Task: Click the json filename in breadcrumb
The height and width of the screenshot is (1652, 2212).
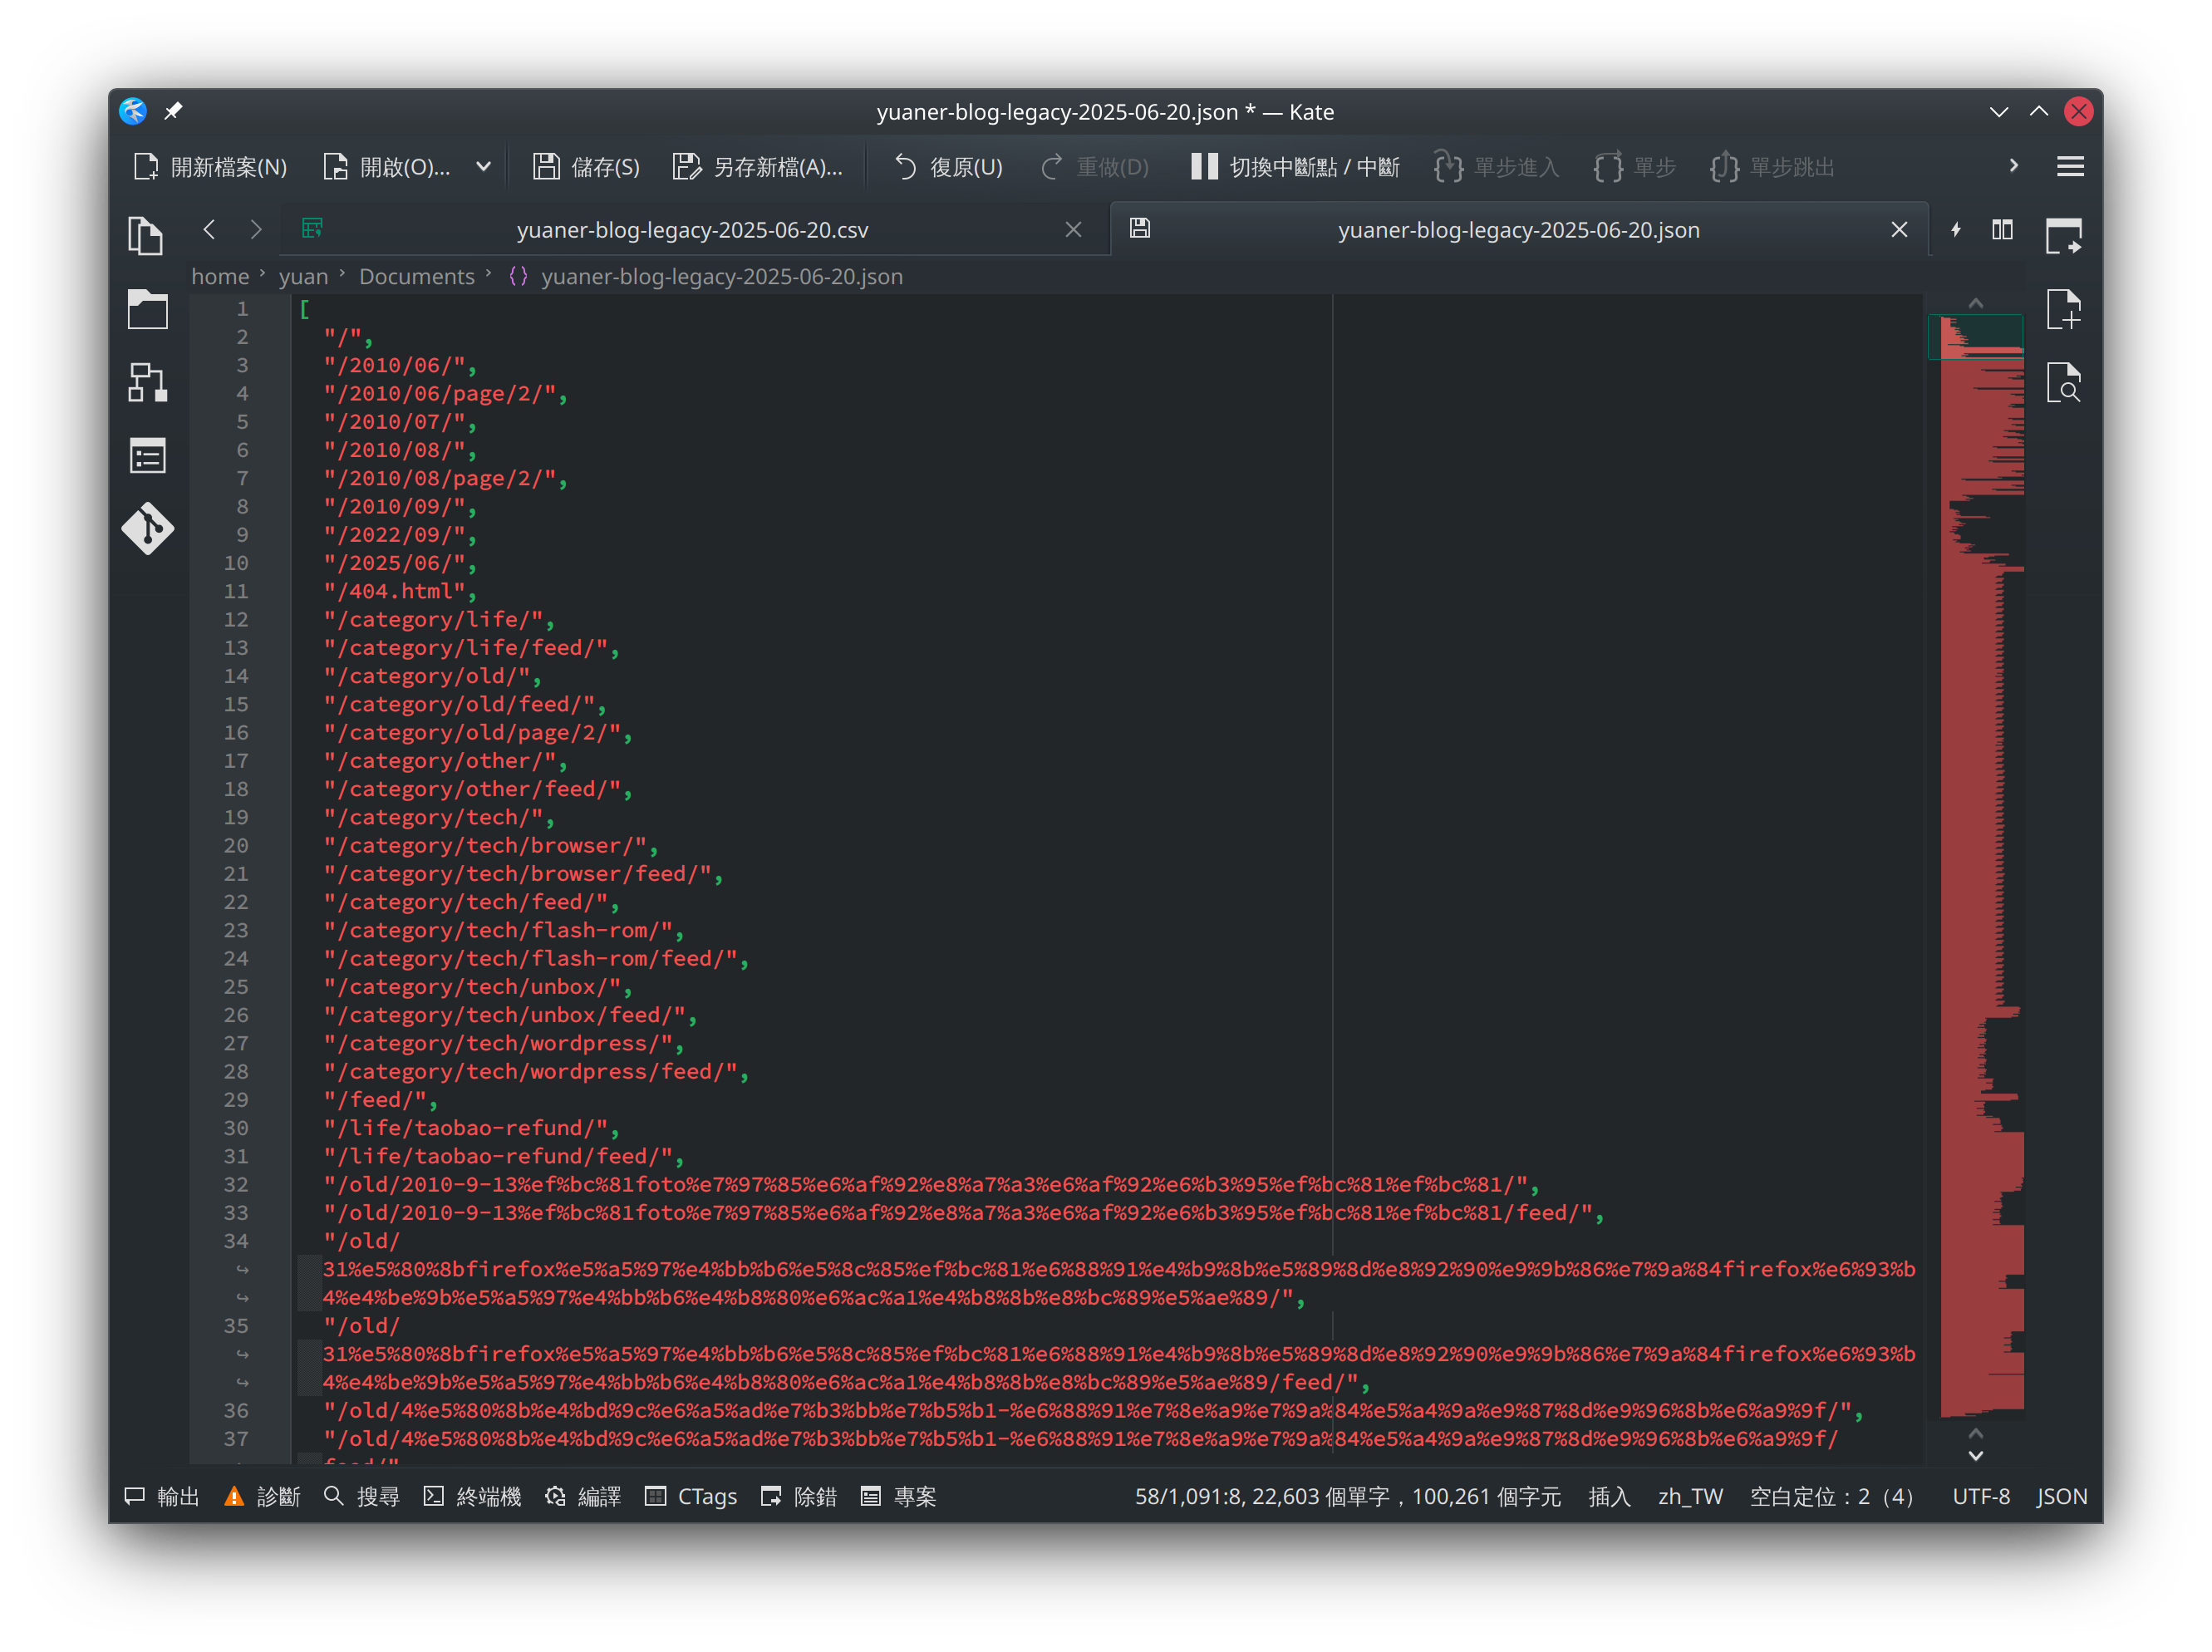Action: click(721, 277)
